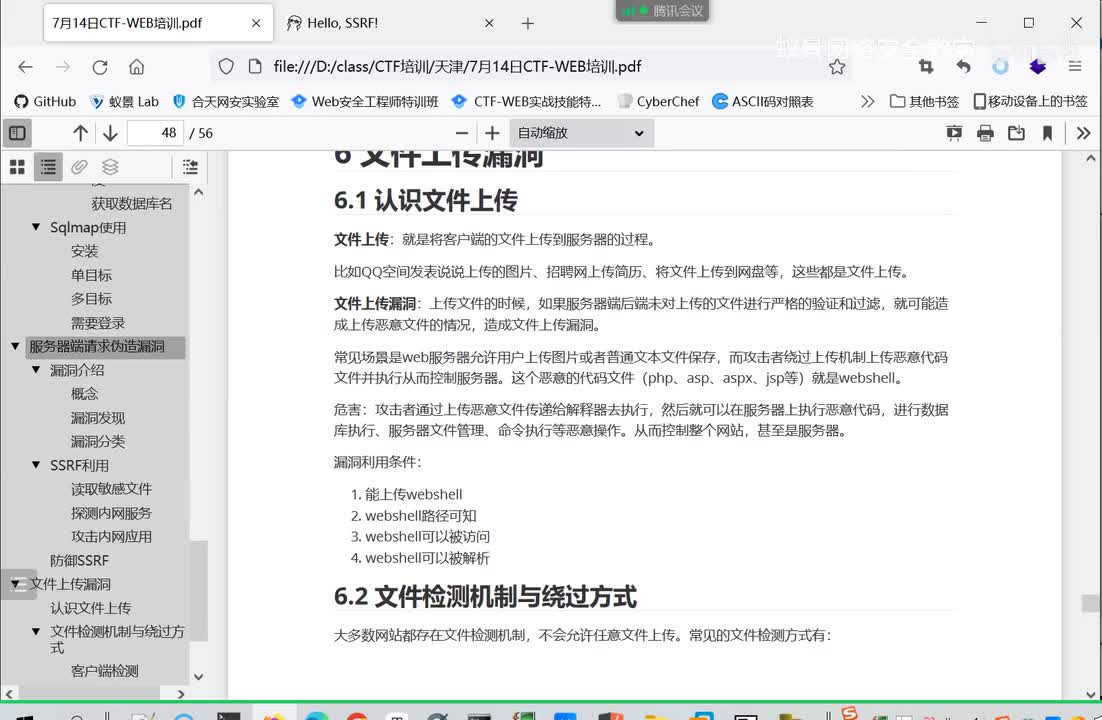Click the screenshot crop toolbar icon
The height and width of the screenshot is (720, 1102).
point(926,67)
